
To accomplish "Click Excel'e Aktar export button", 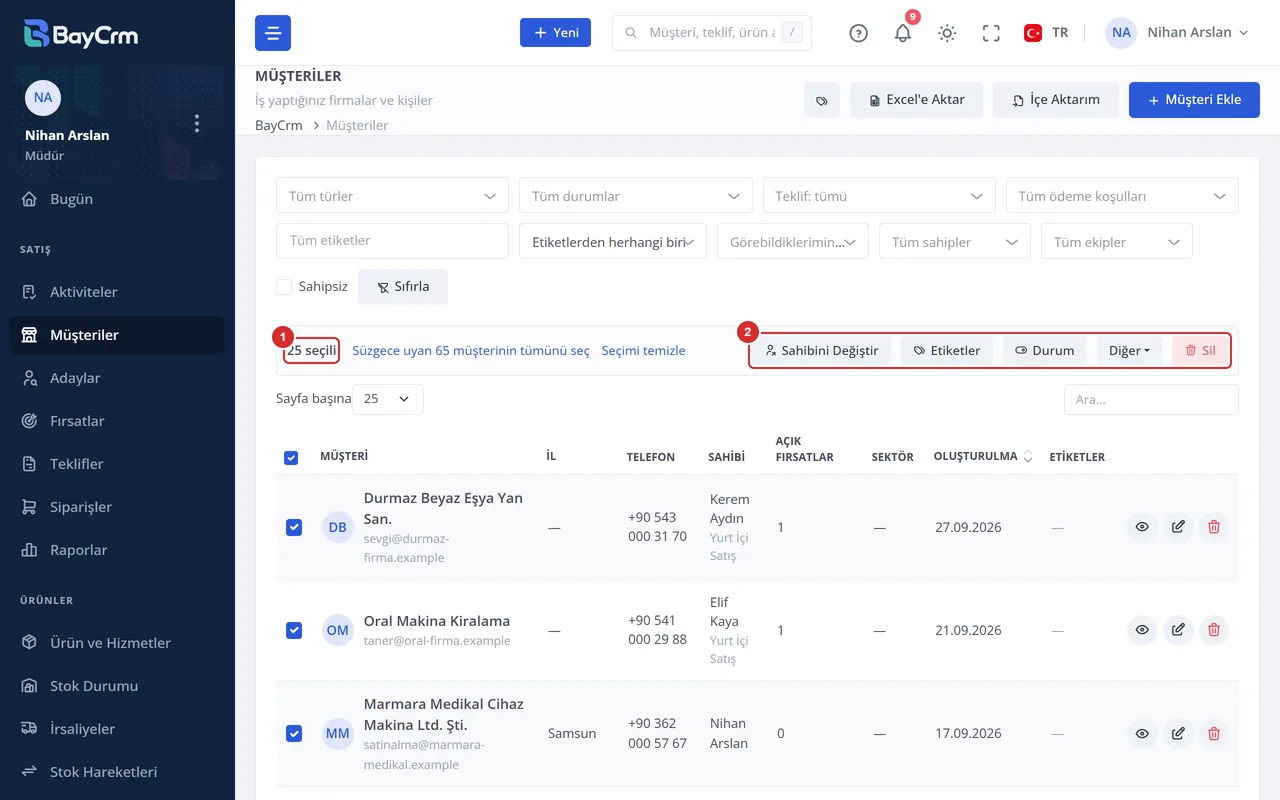I will pos(917,100).
